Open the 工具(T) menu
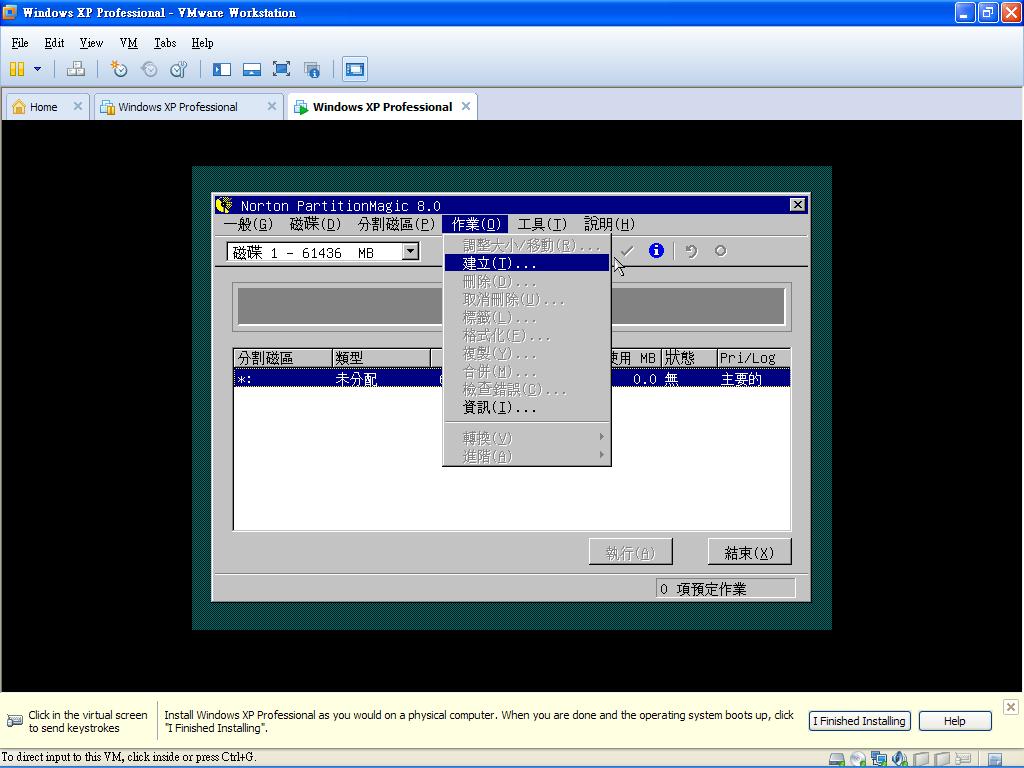This screenshot has height=768, width=1024. (542, 224)
